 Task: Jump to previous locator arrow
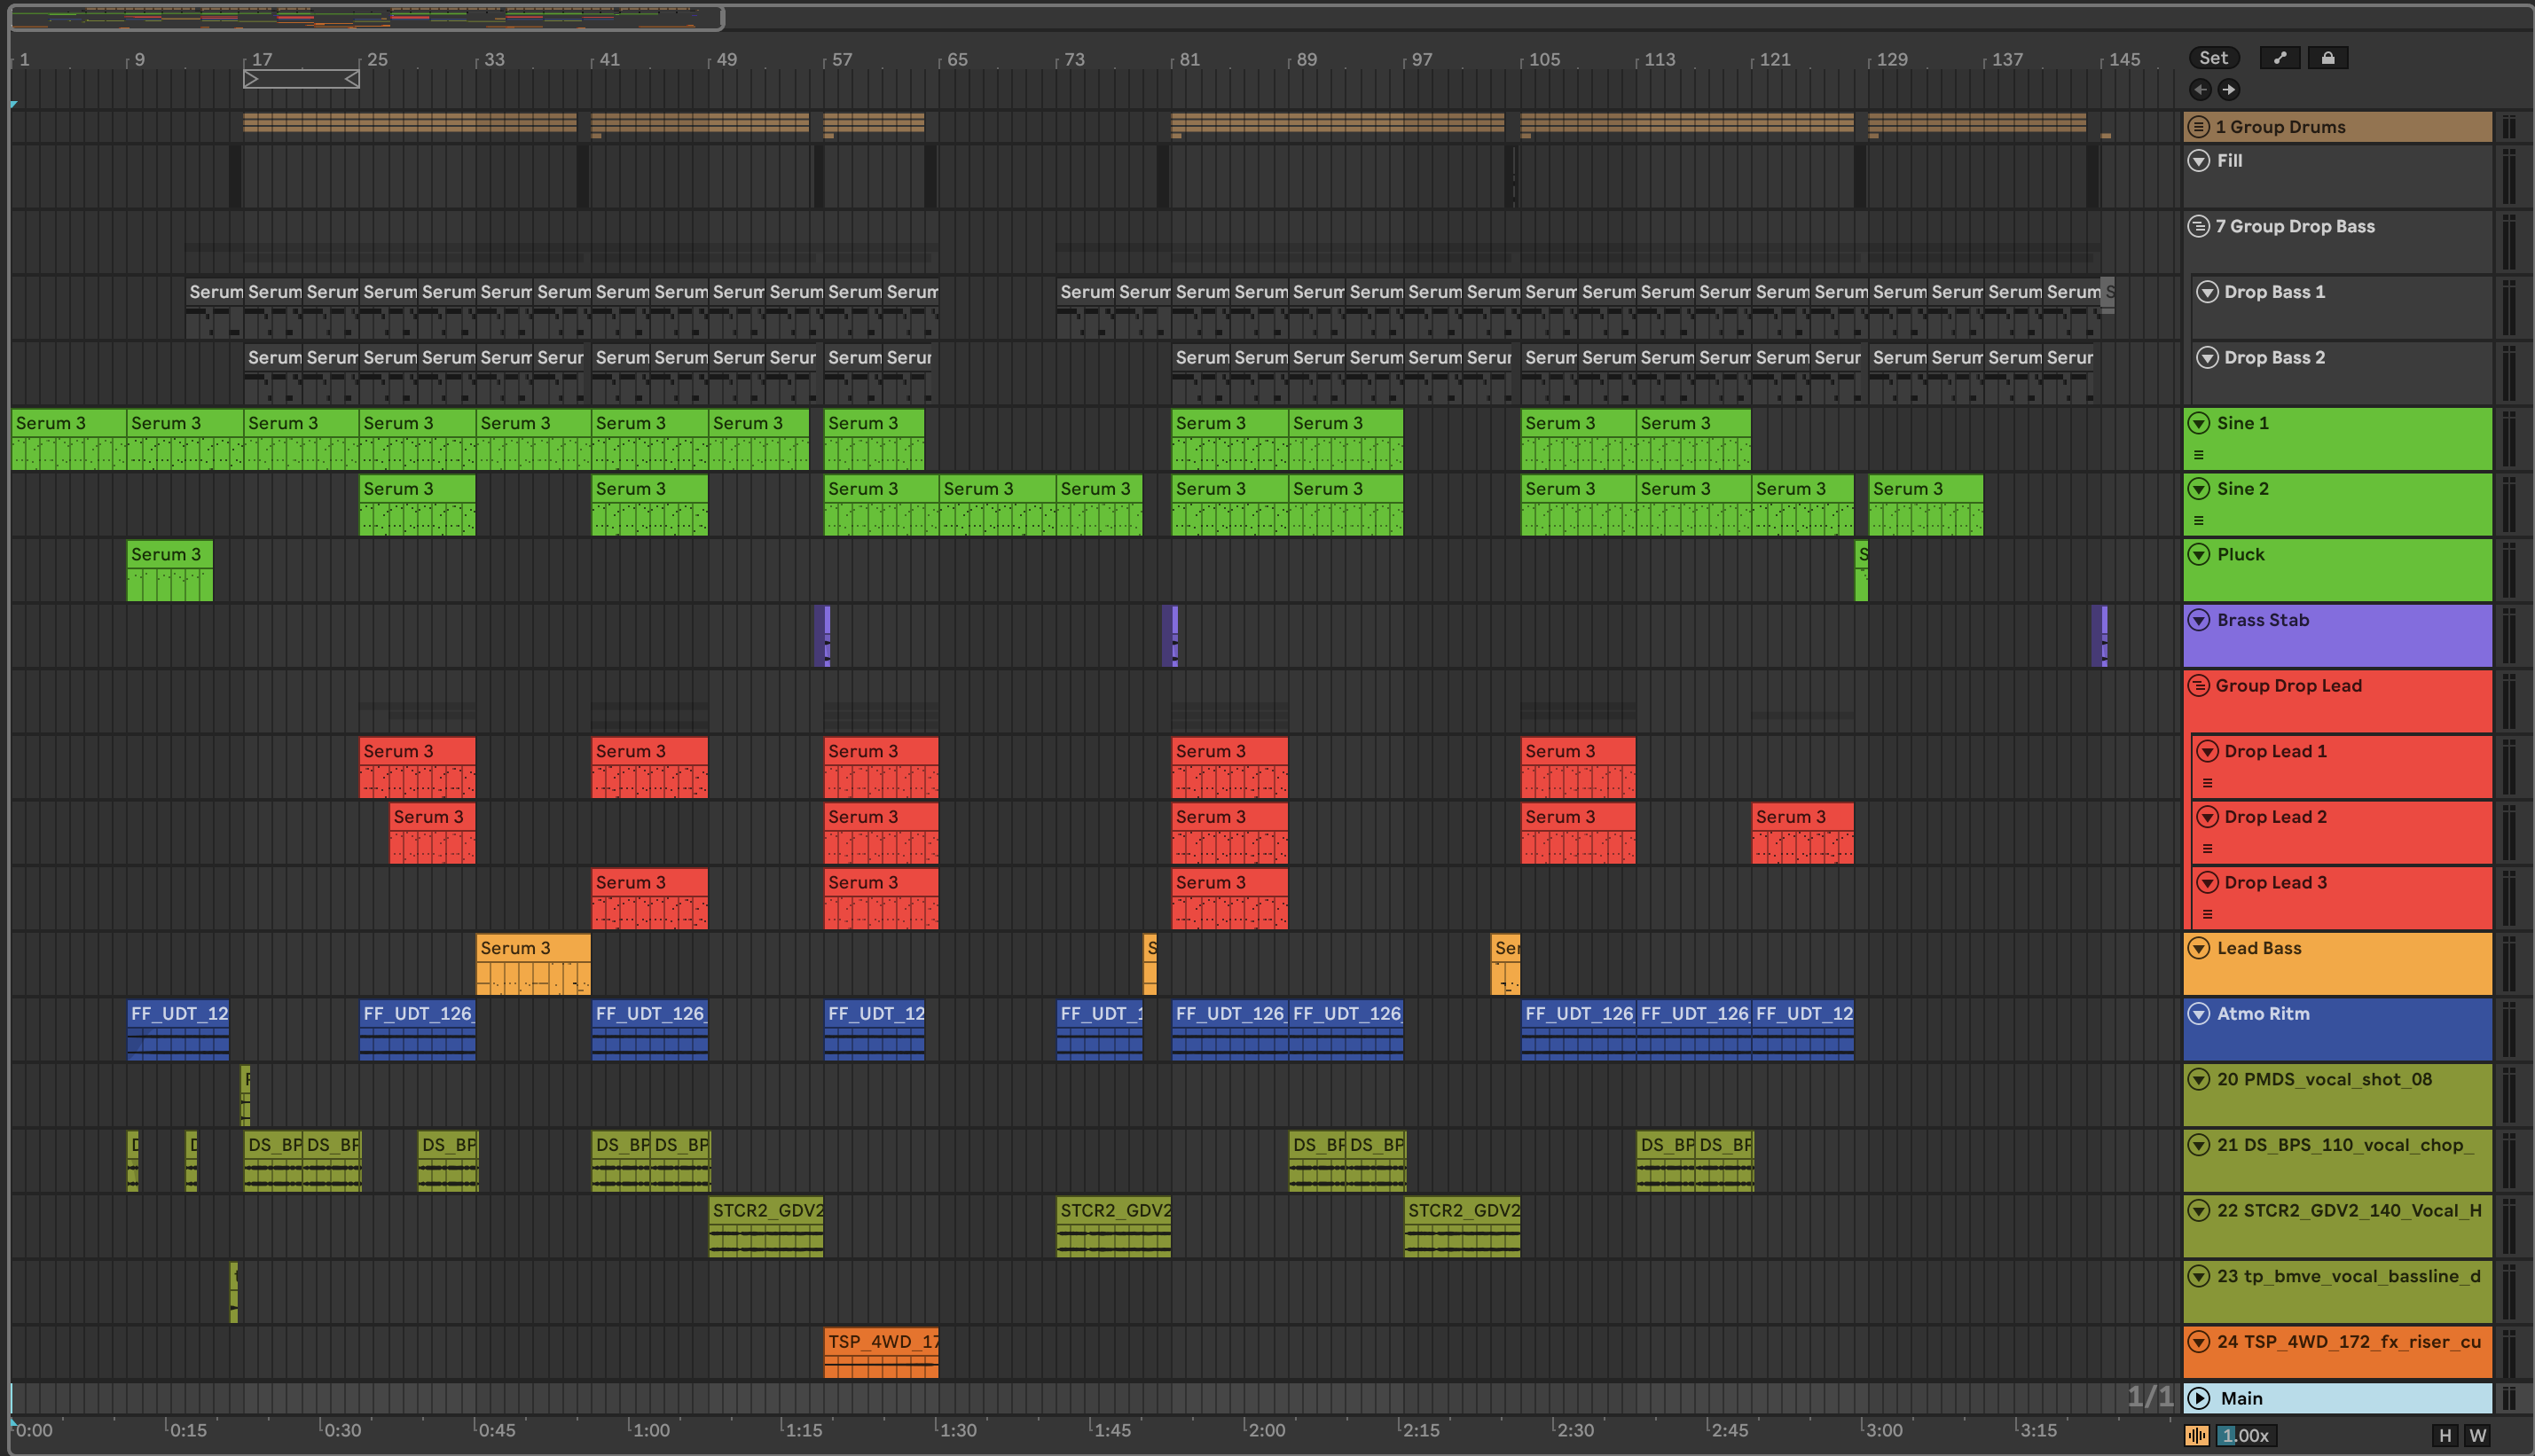pyautogui.click(x=2200, y=90)
